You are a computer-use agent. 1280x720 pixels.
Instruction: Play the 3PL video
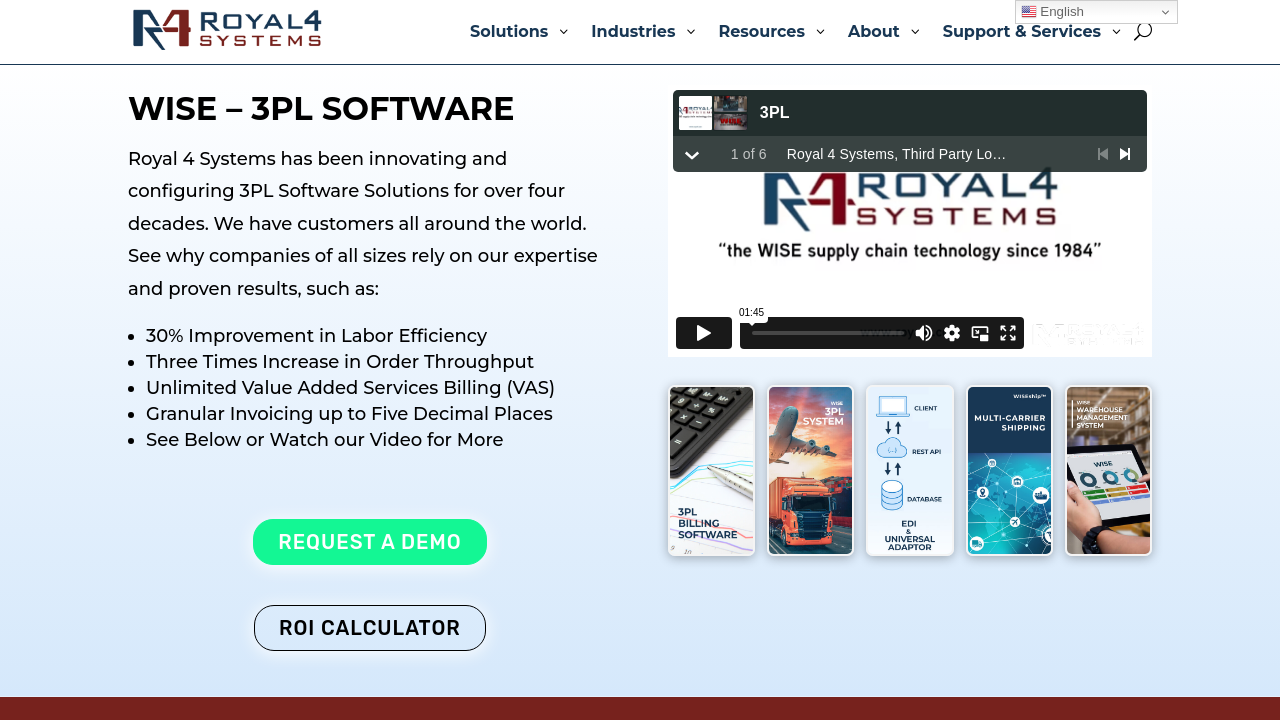coord(704,333)
